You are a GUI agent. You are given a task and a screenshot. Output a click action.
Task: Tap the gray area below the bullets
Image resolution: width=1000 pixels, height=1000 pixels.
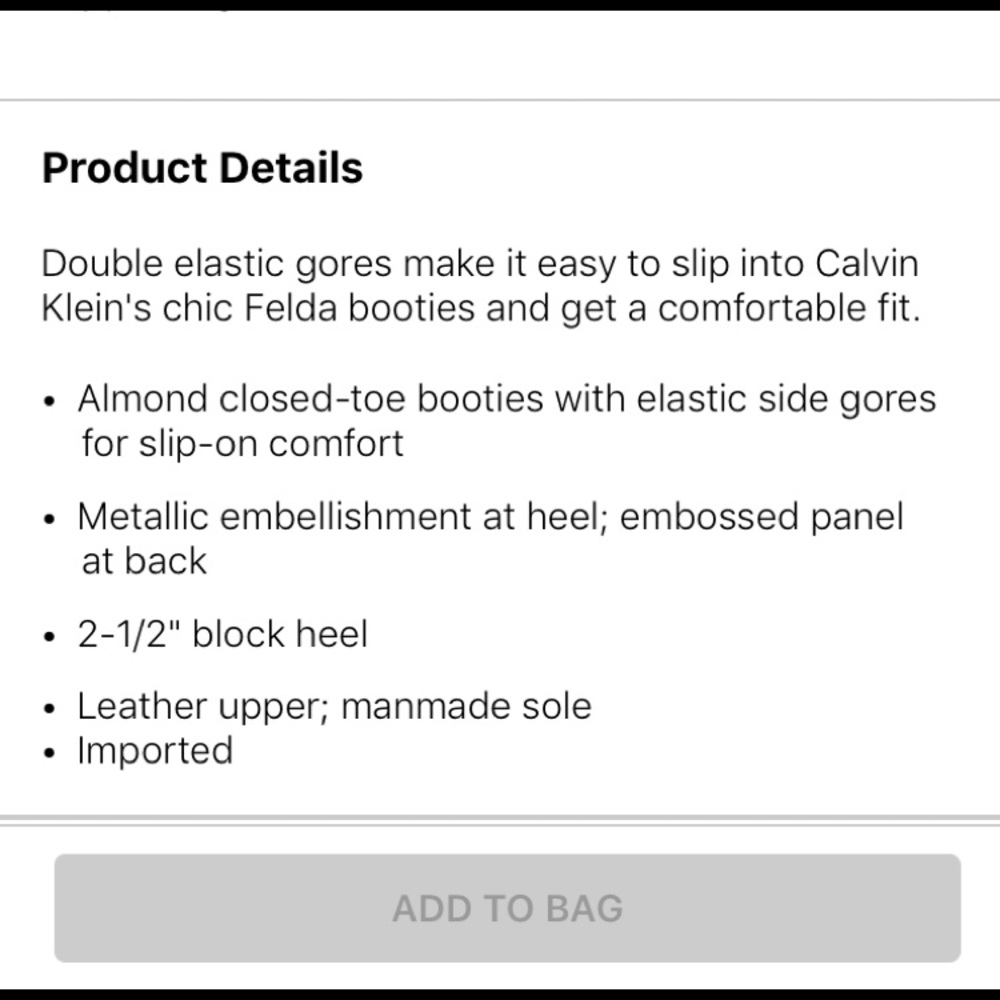(500, 790)
